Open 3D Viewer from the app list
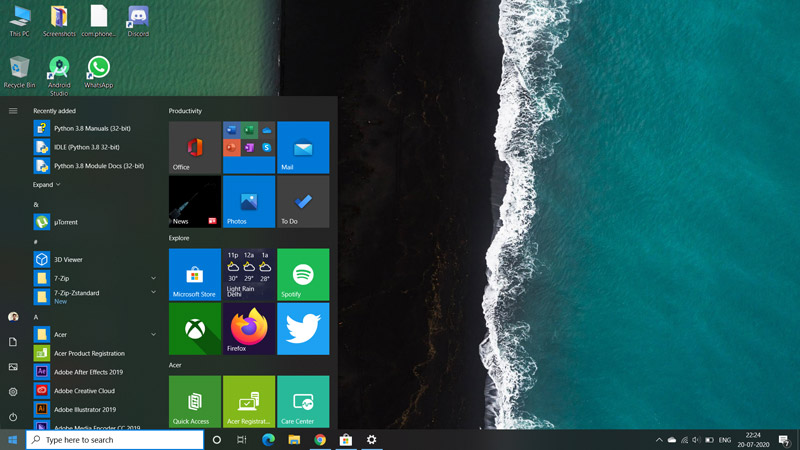This screenshot has width=800, height=450. pos(95,259)
